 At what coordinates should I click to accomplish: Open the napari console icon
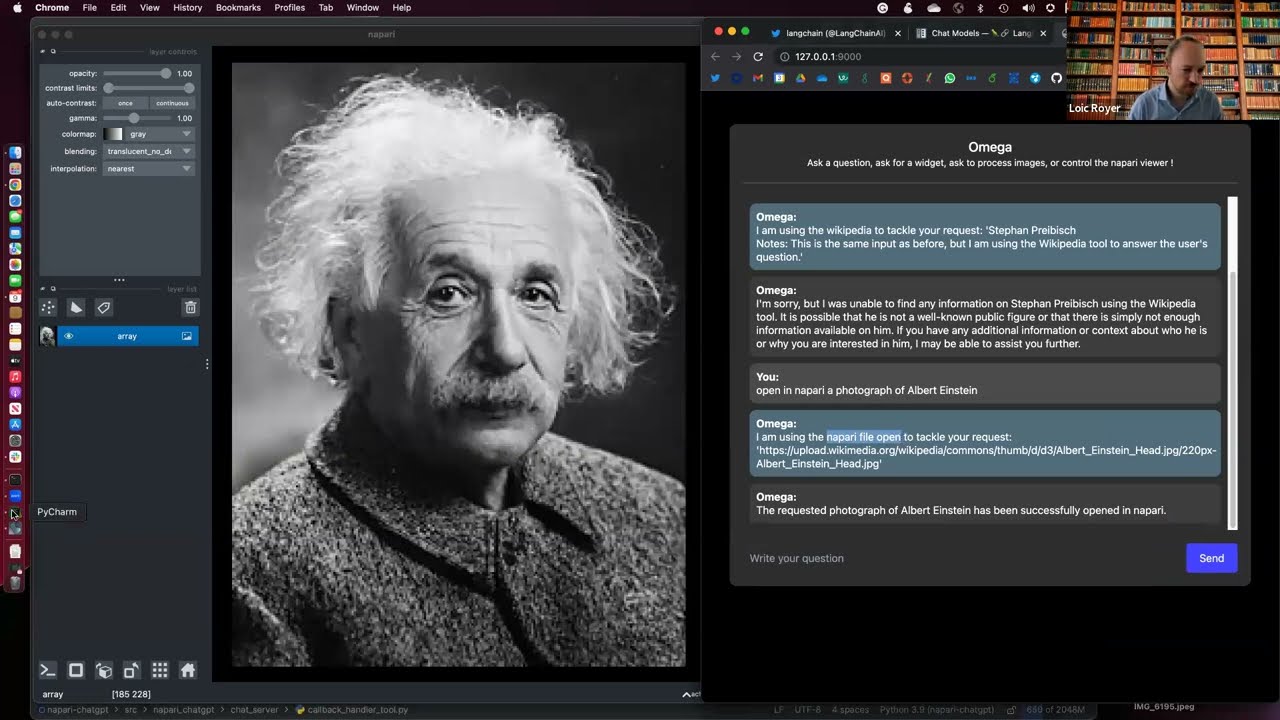pyautogui.click(x=47, y=670)
